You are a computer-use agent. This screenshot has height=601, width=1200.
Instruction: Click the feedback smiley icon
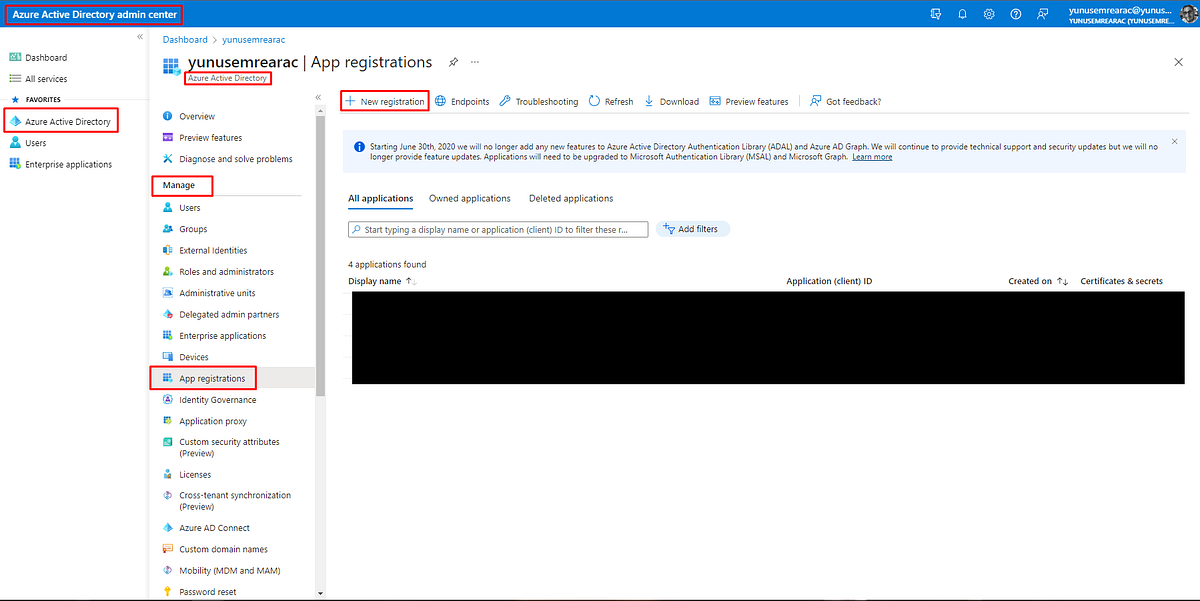coord(1040,13)
